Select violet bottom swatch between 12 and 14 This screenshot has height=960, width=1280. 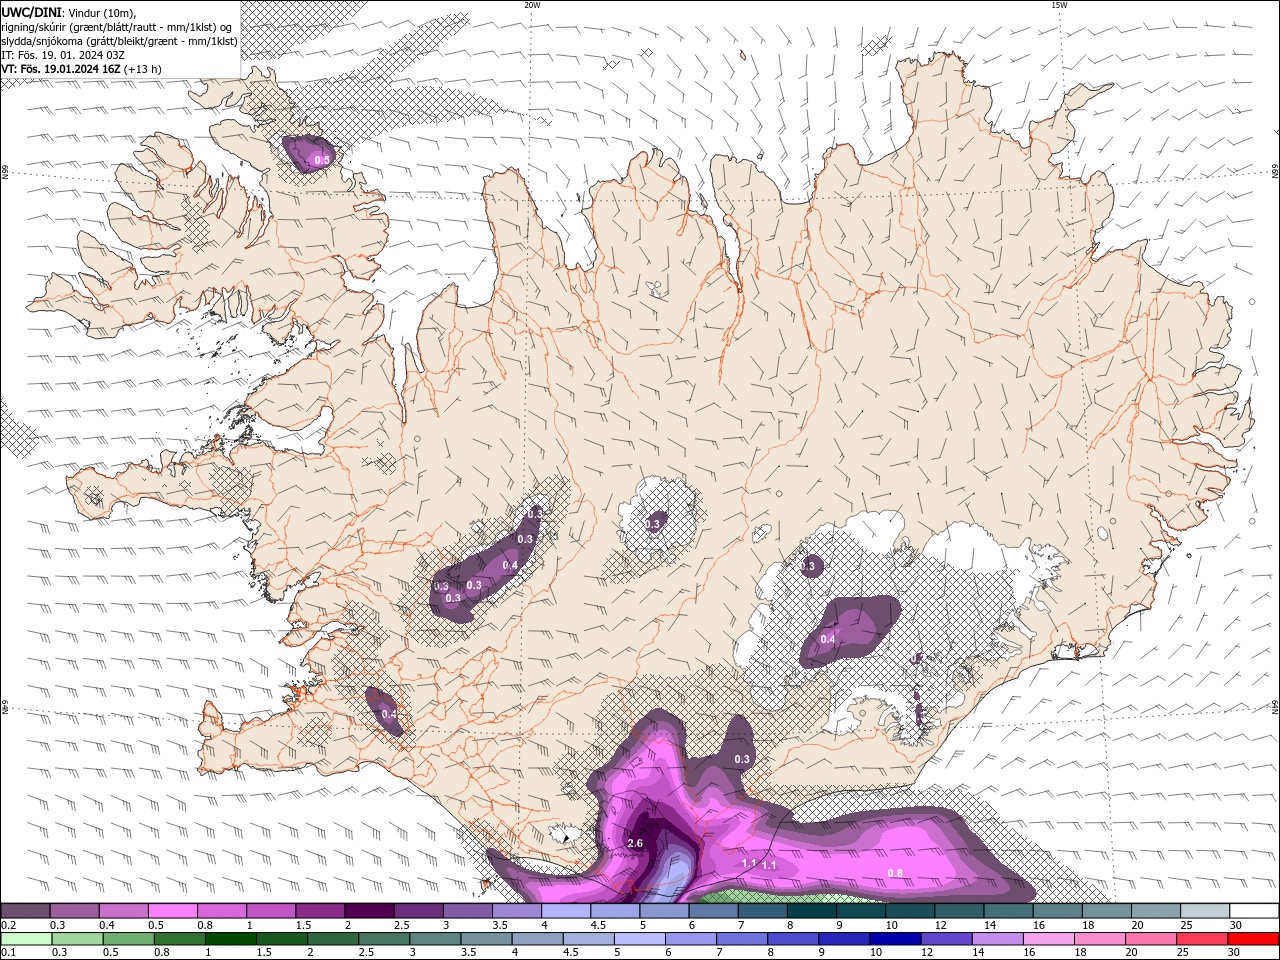[x=946, y=939]
